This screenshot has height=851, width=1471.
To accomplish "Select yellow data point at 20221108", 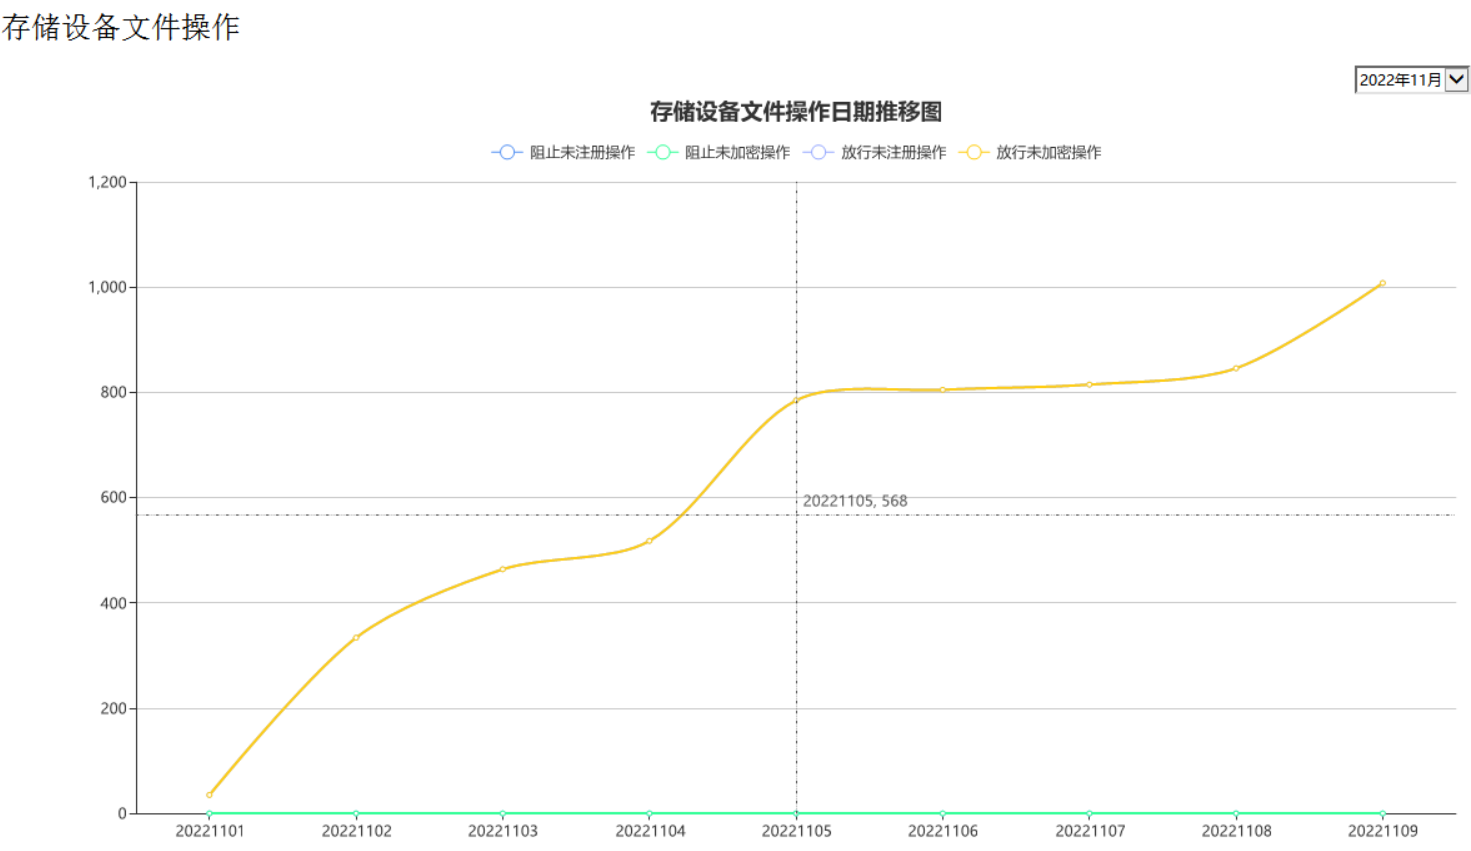I will 1236,368.
